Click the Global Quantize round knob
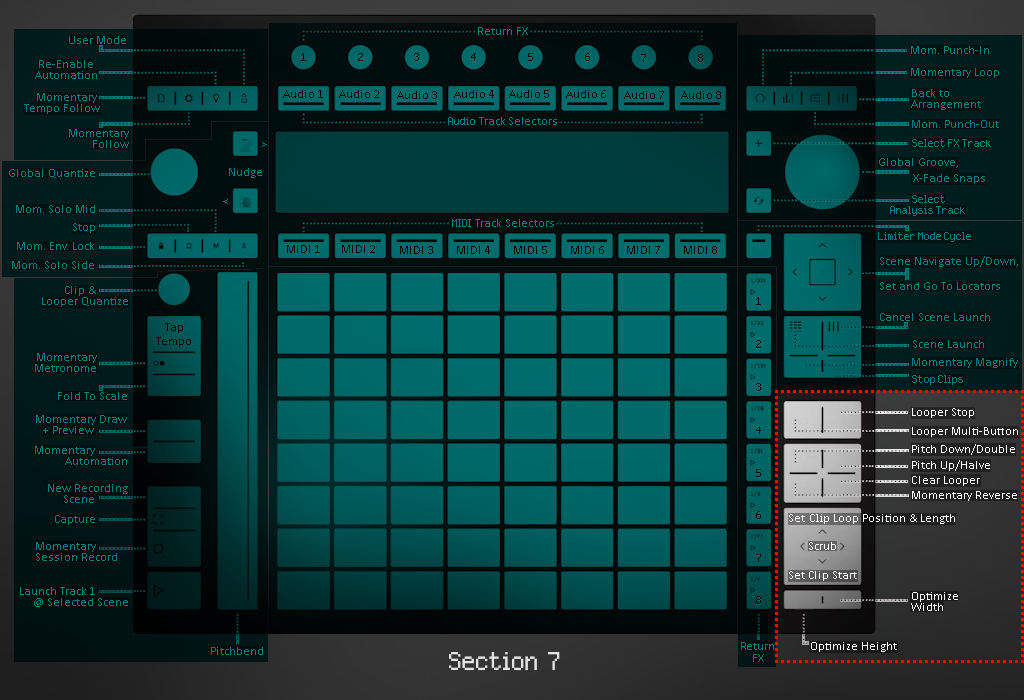This screenshot has height=700, width=1024. tap(174, 171)
